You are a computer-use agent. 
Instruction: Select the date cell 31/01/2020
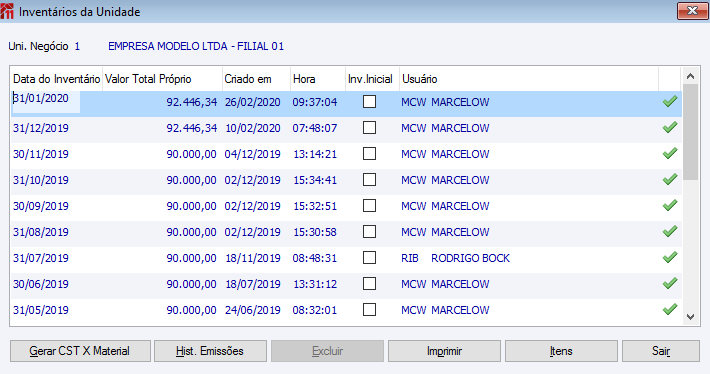(46, 101)
